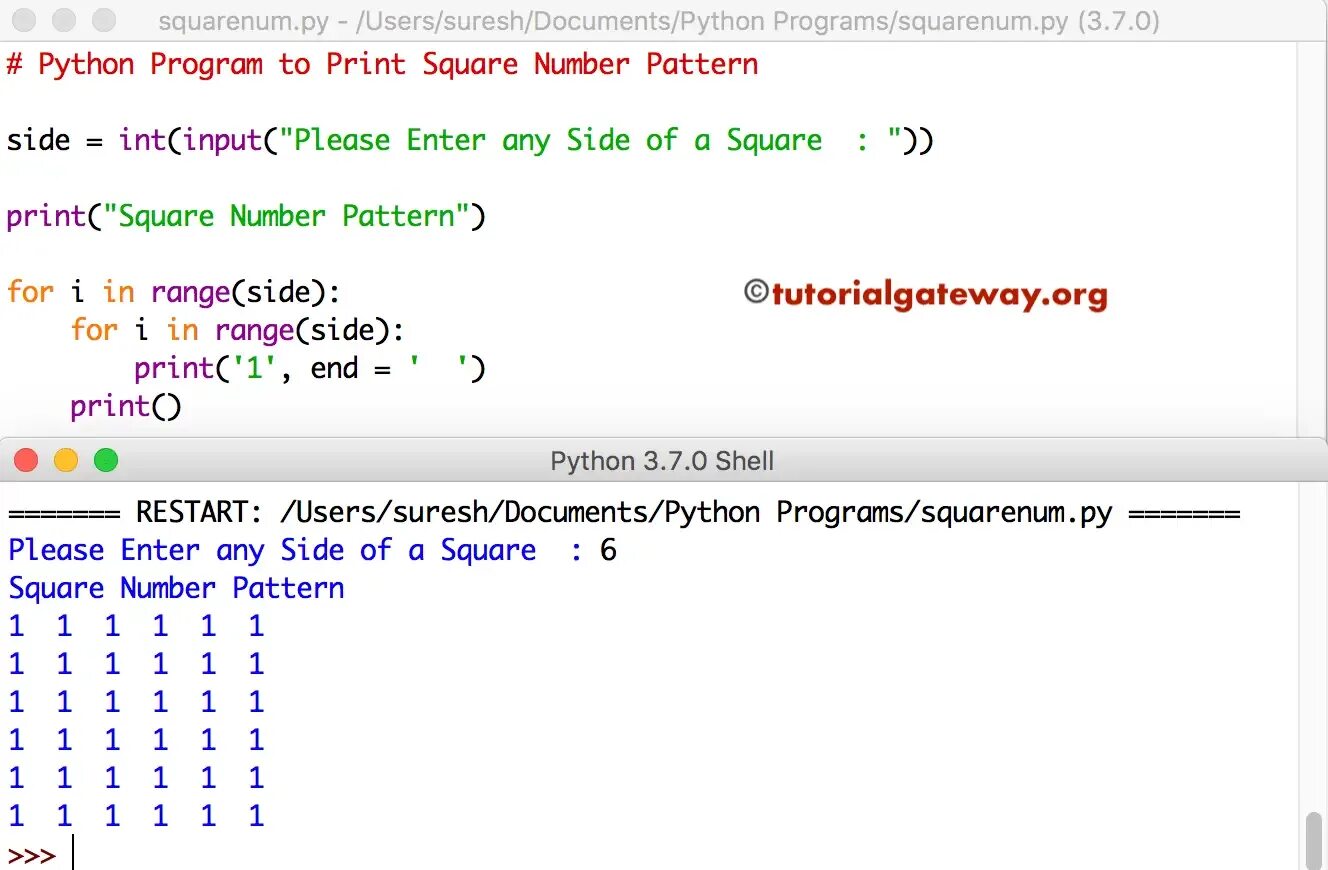The image size is (1328, 870).
Task: Click the squarenum.py editor title bar text
Action: [x=659, y=21]
